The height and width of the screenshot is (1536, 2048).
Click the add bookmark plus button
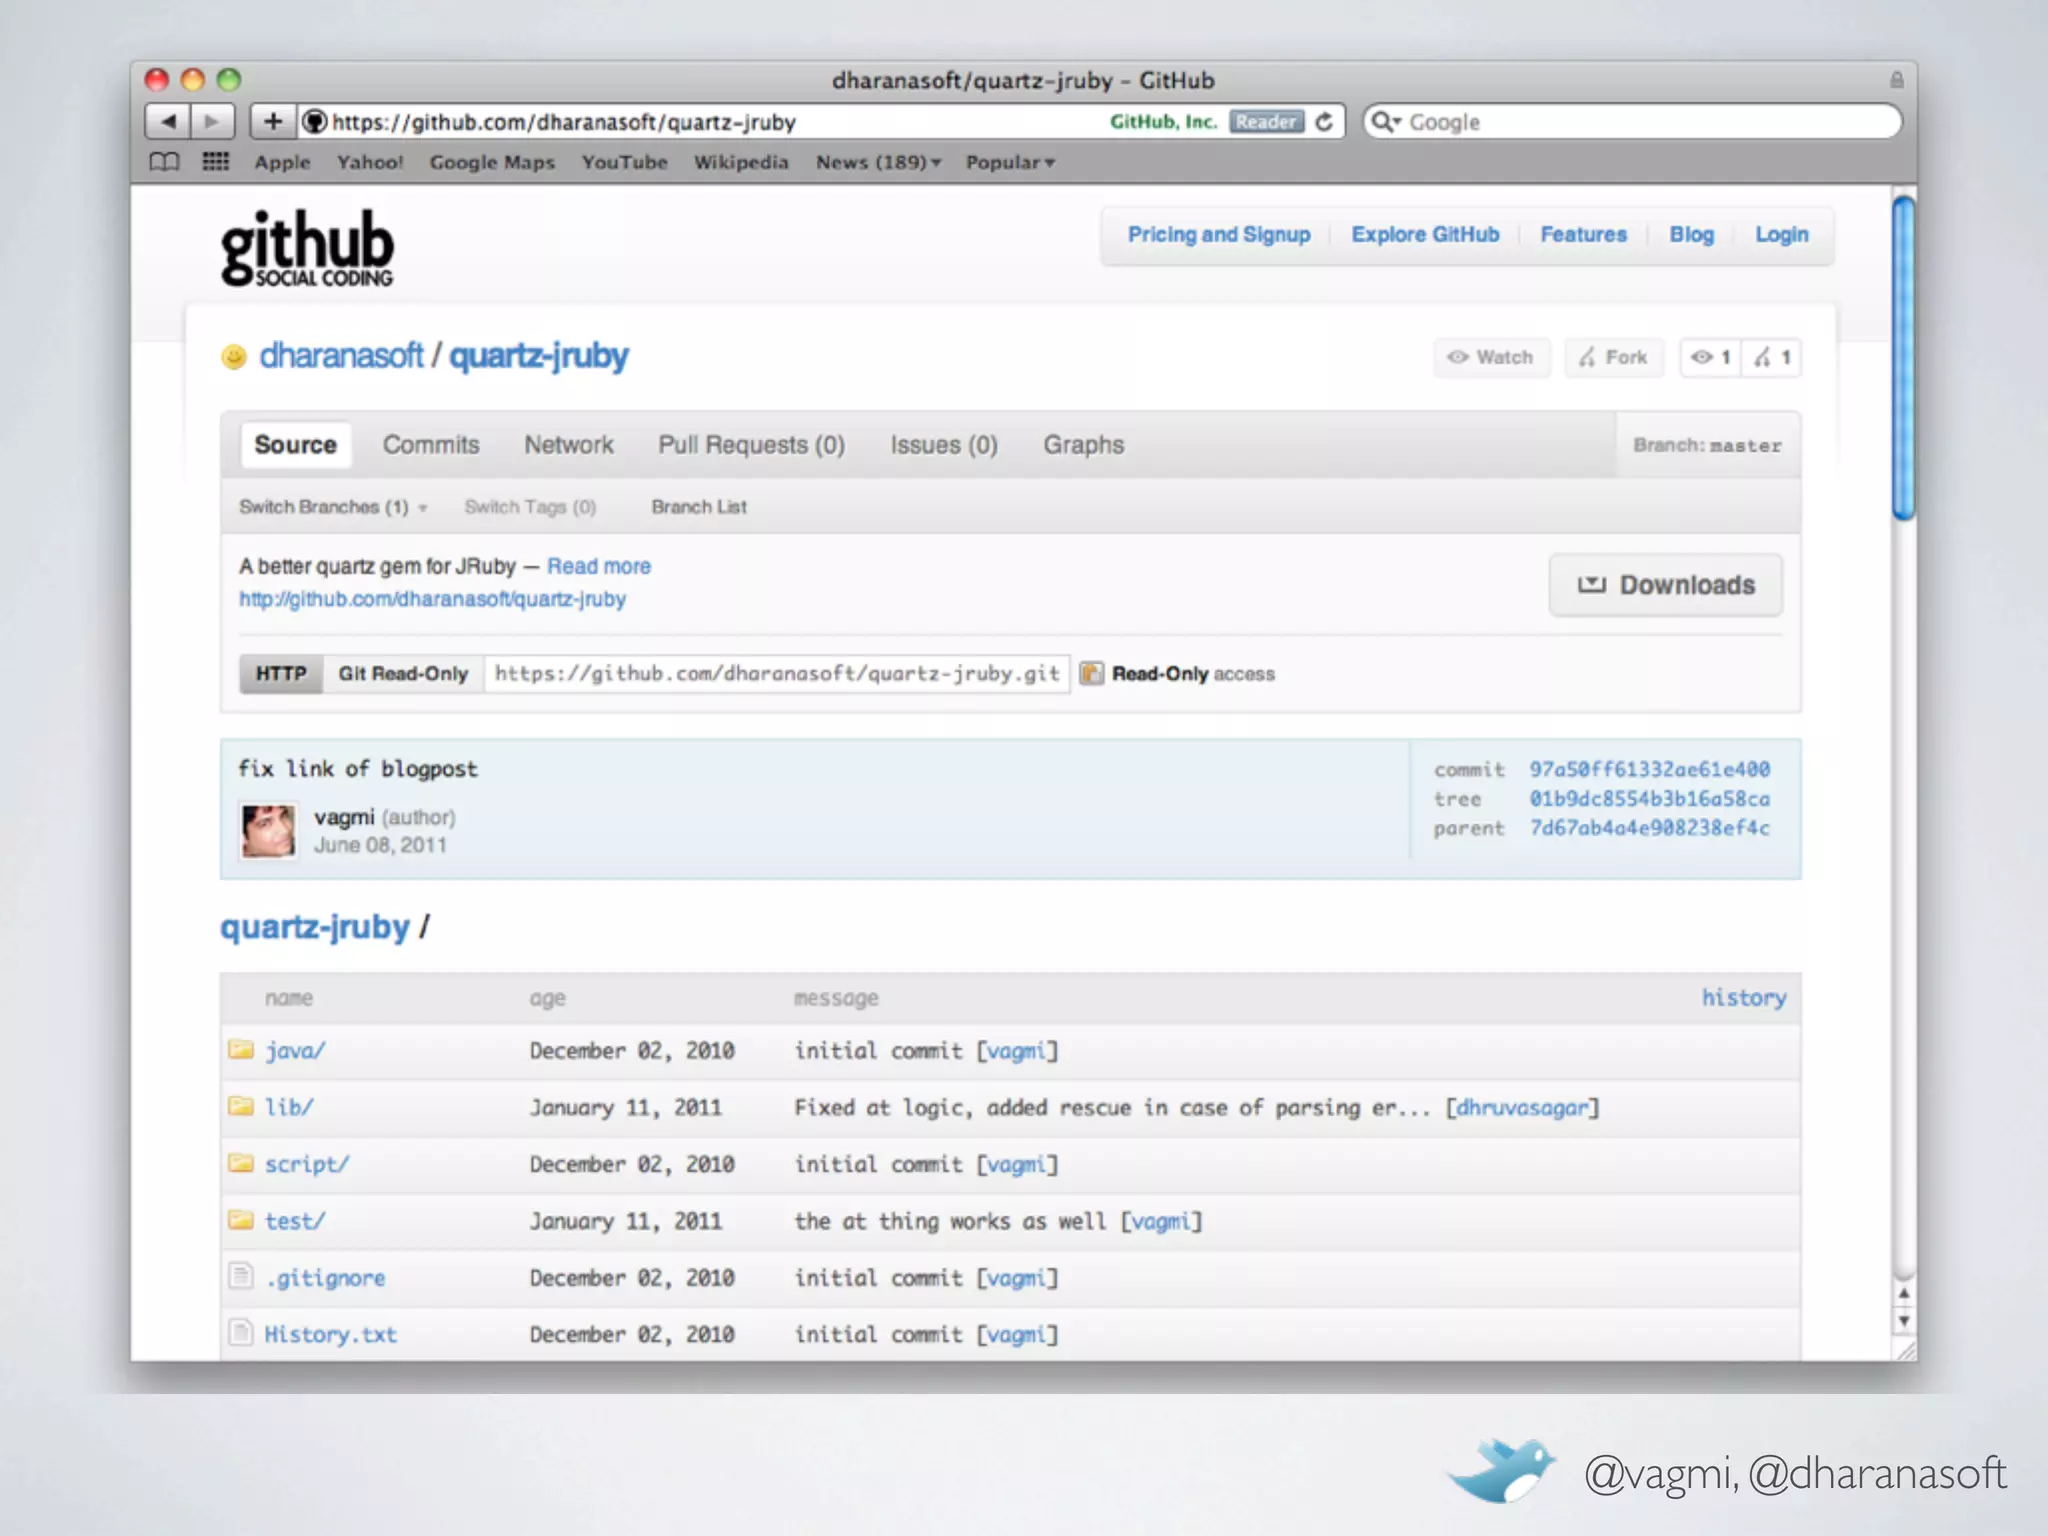[x=272, y=121]
